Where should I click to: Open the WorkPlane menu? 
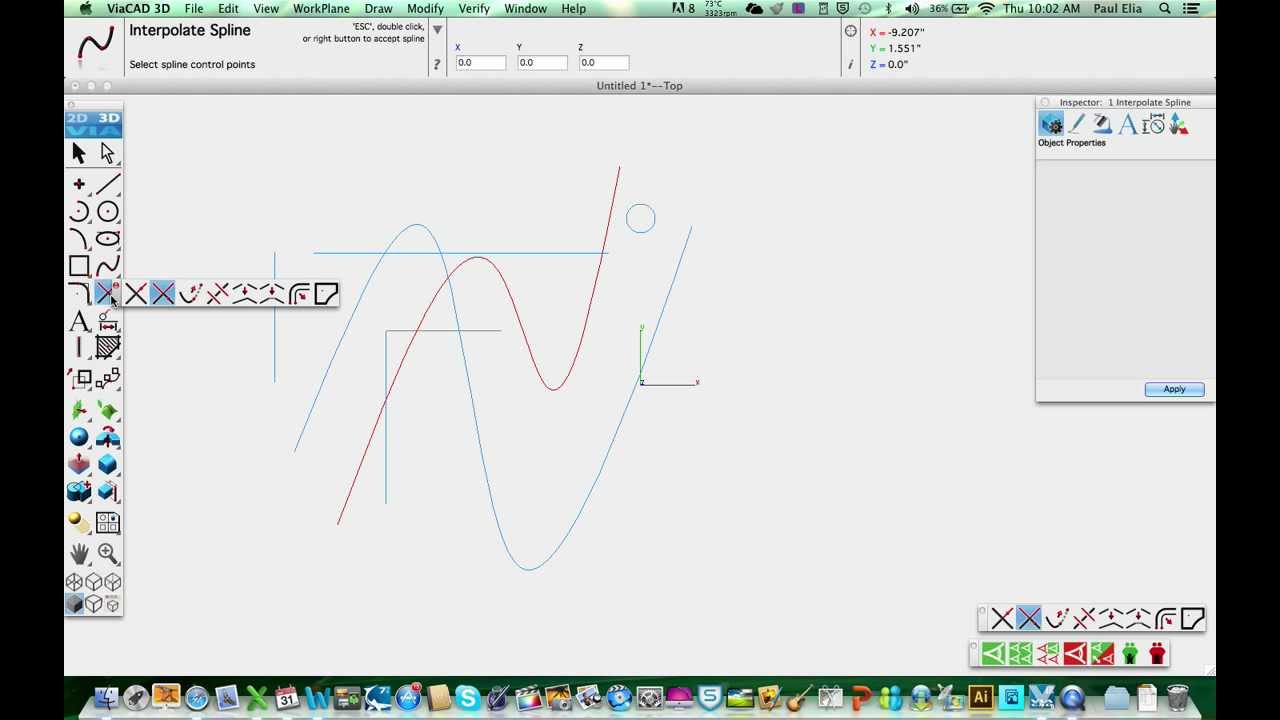tap(321, 8)
